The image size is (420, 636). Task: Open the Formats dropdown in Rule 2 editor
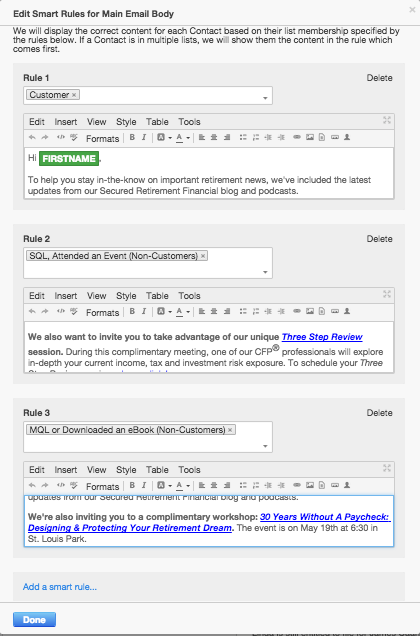[102, 312]
